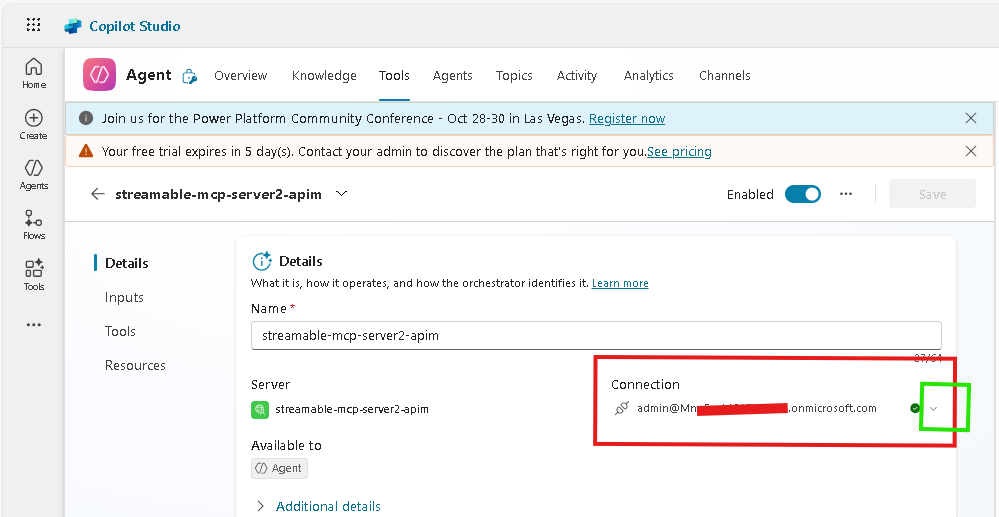Open the Create sidebar icon
This screenshot has width=999, height=517.
point(34,124)
